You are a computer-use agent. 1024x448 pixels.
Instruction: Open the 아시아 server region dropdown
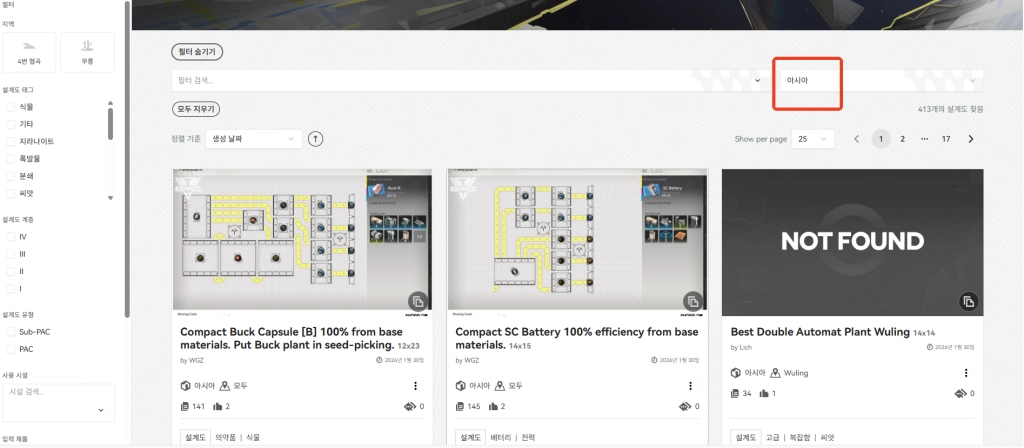click(x=877, y=80)
